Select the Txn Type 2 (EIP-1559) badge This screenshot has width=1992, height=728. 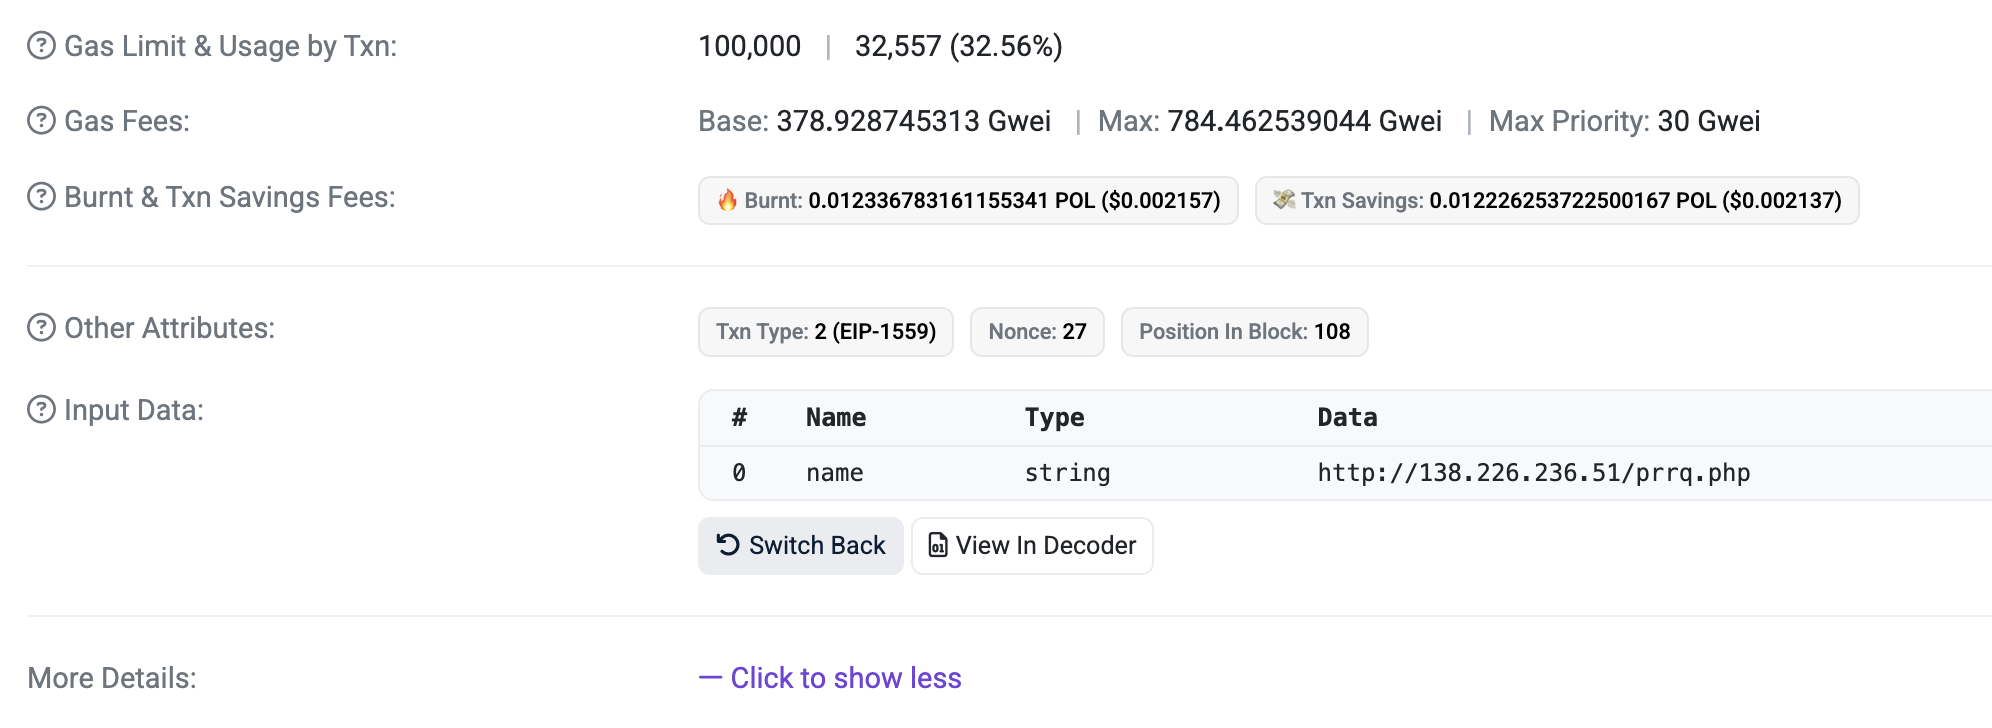(826, 332)
